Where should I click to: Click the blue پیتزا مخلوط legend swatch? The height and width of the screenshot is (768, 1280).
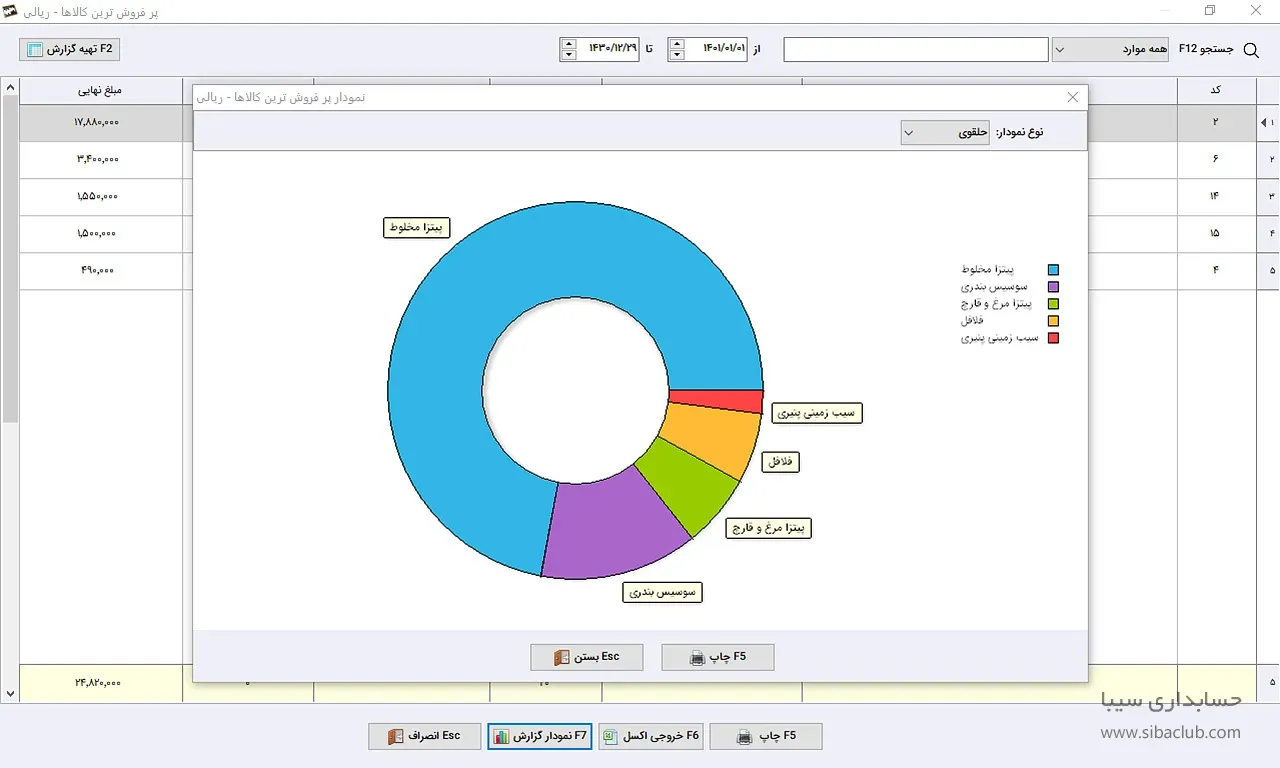(x=1053, y=270)
